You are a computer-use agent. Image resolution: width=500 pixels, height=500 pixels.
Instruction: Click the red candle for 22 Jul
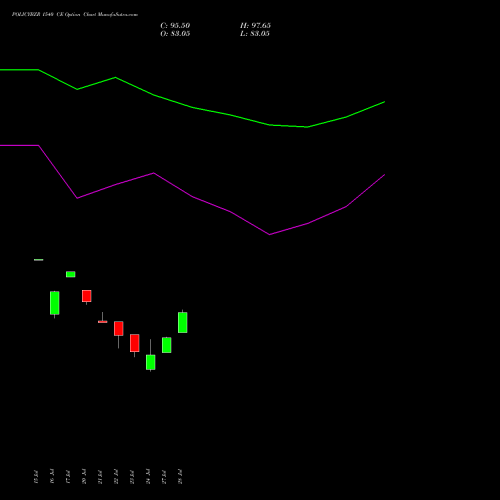point(119,329)
